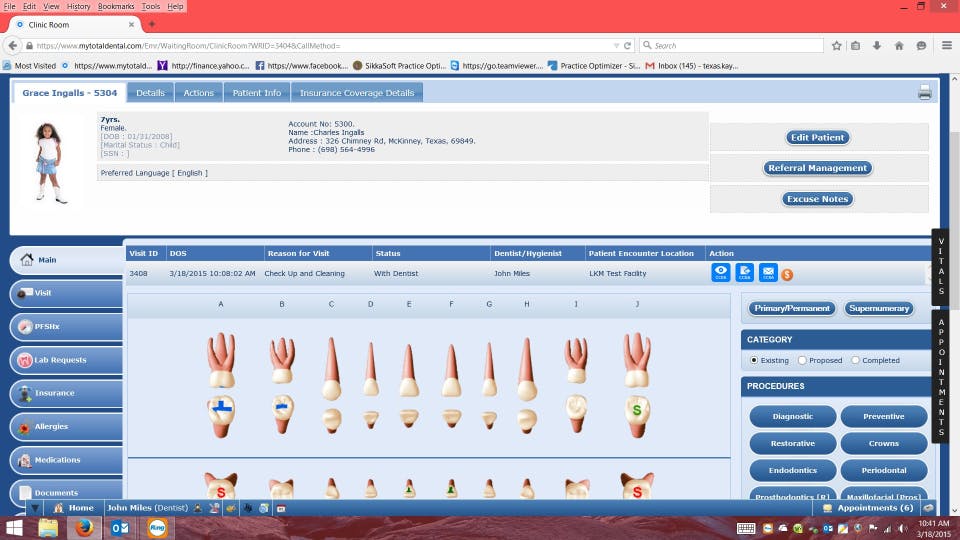Switch to the Details tab

click(x=150, y=92)
